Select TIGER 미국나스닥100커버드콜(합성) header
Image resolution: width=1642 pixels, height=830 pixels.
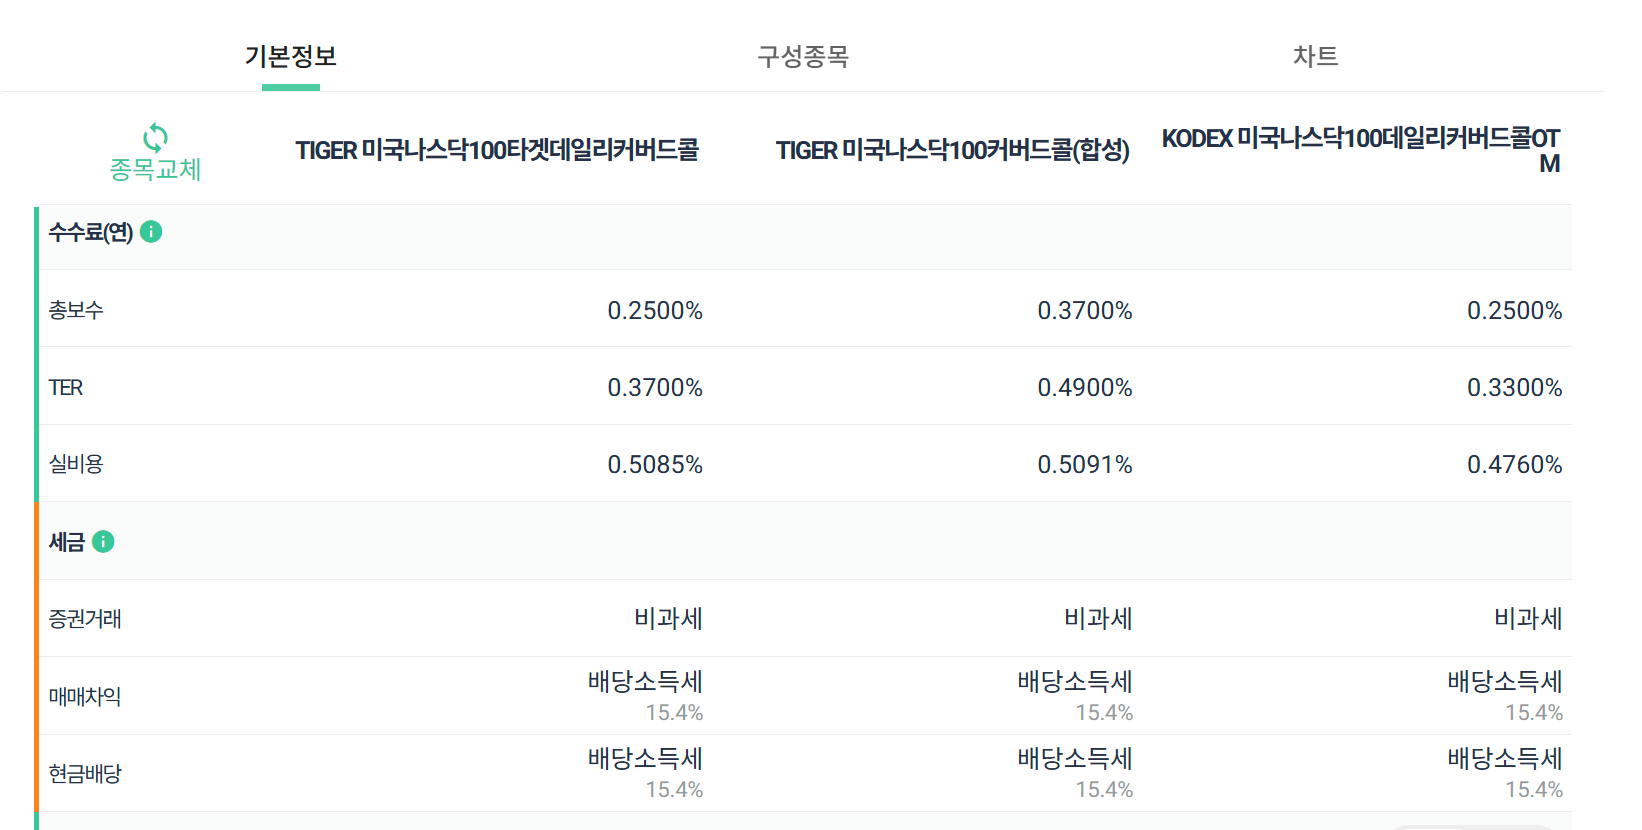(x=952, y=150)
